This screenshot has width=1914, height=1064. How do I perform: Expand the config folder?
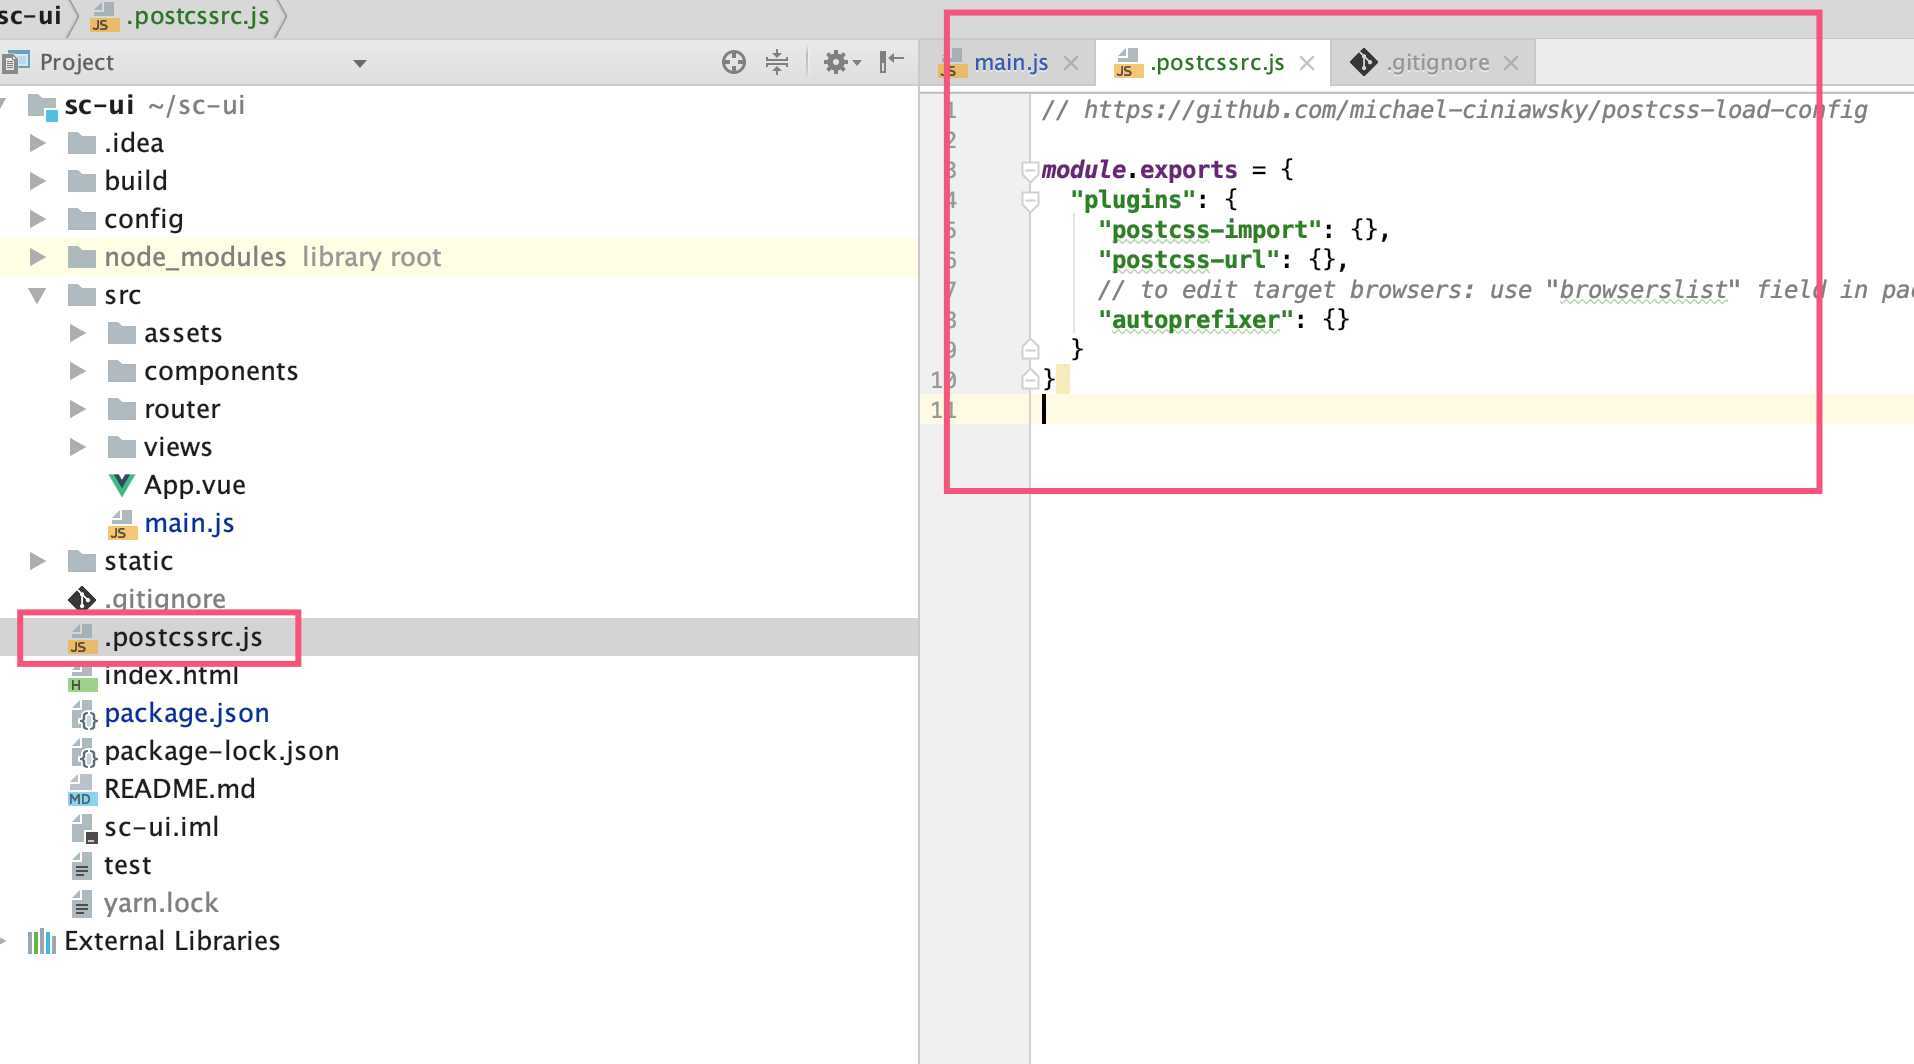38,219
